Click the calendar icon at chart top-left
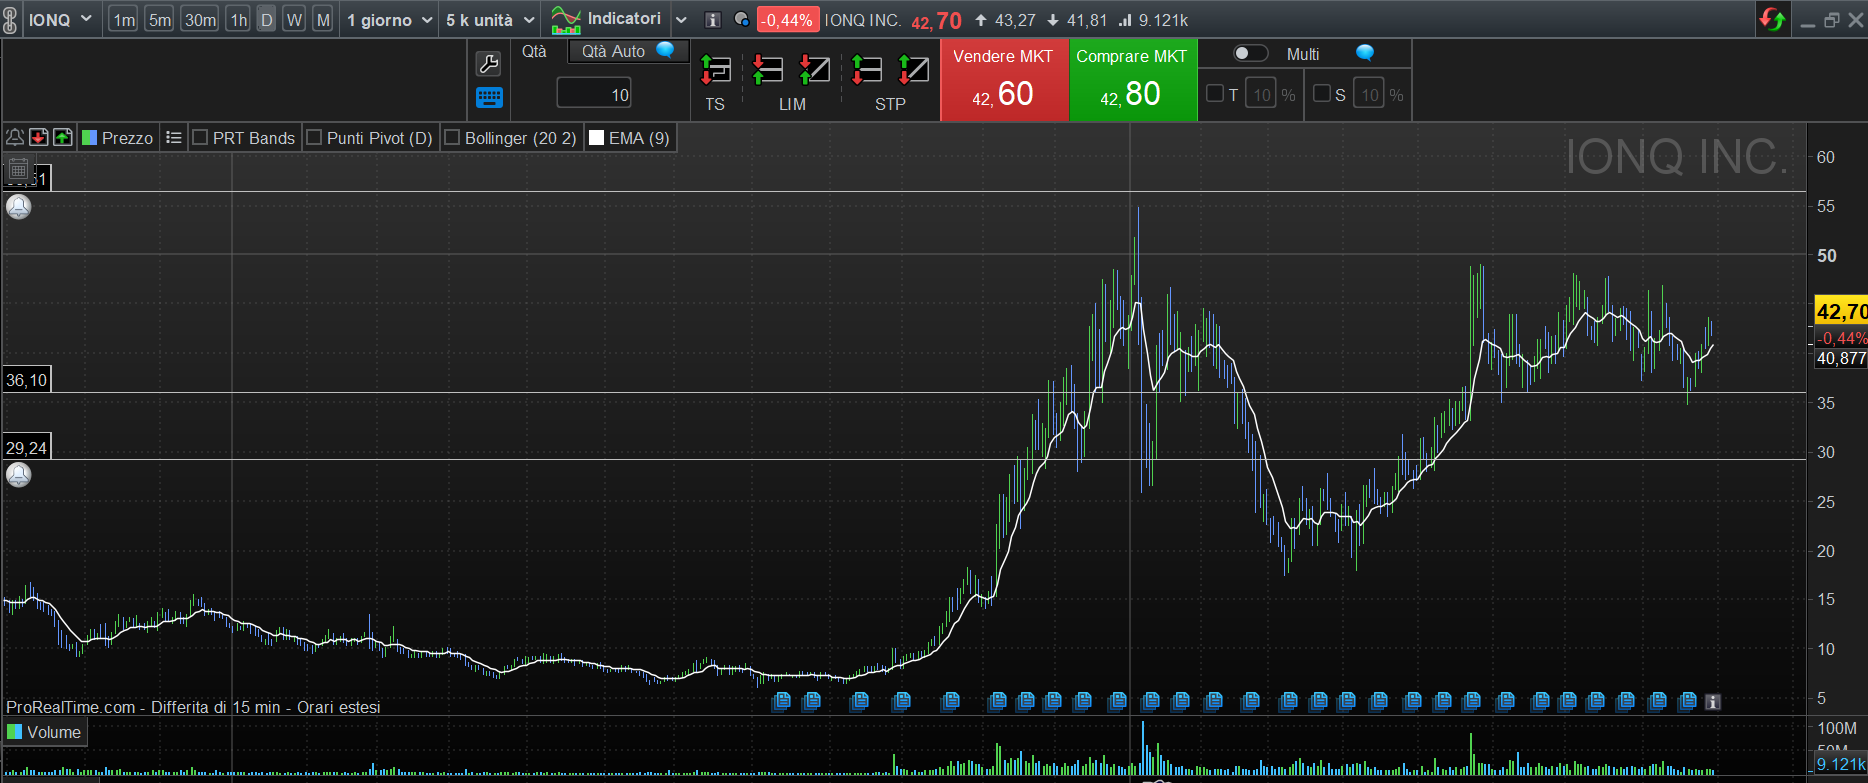This screenshot has height=783, width=1868. [x=18, y=168]
